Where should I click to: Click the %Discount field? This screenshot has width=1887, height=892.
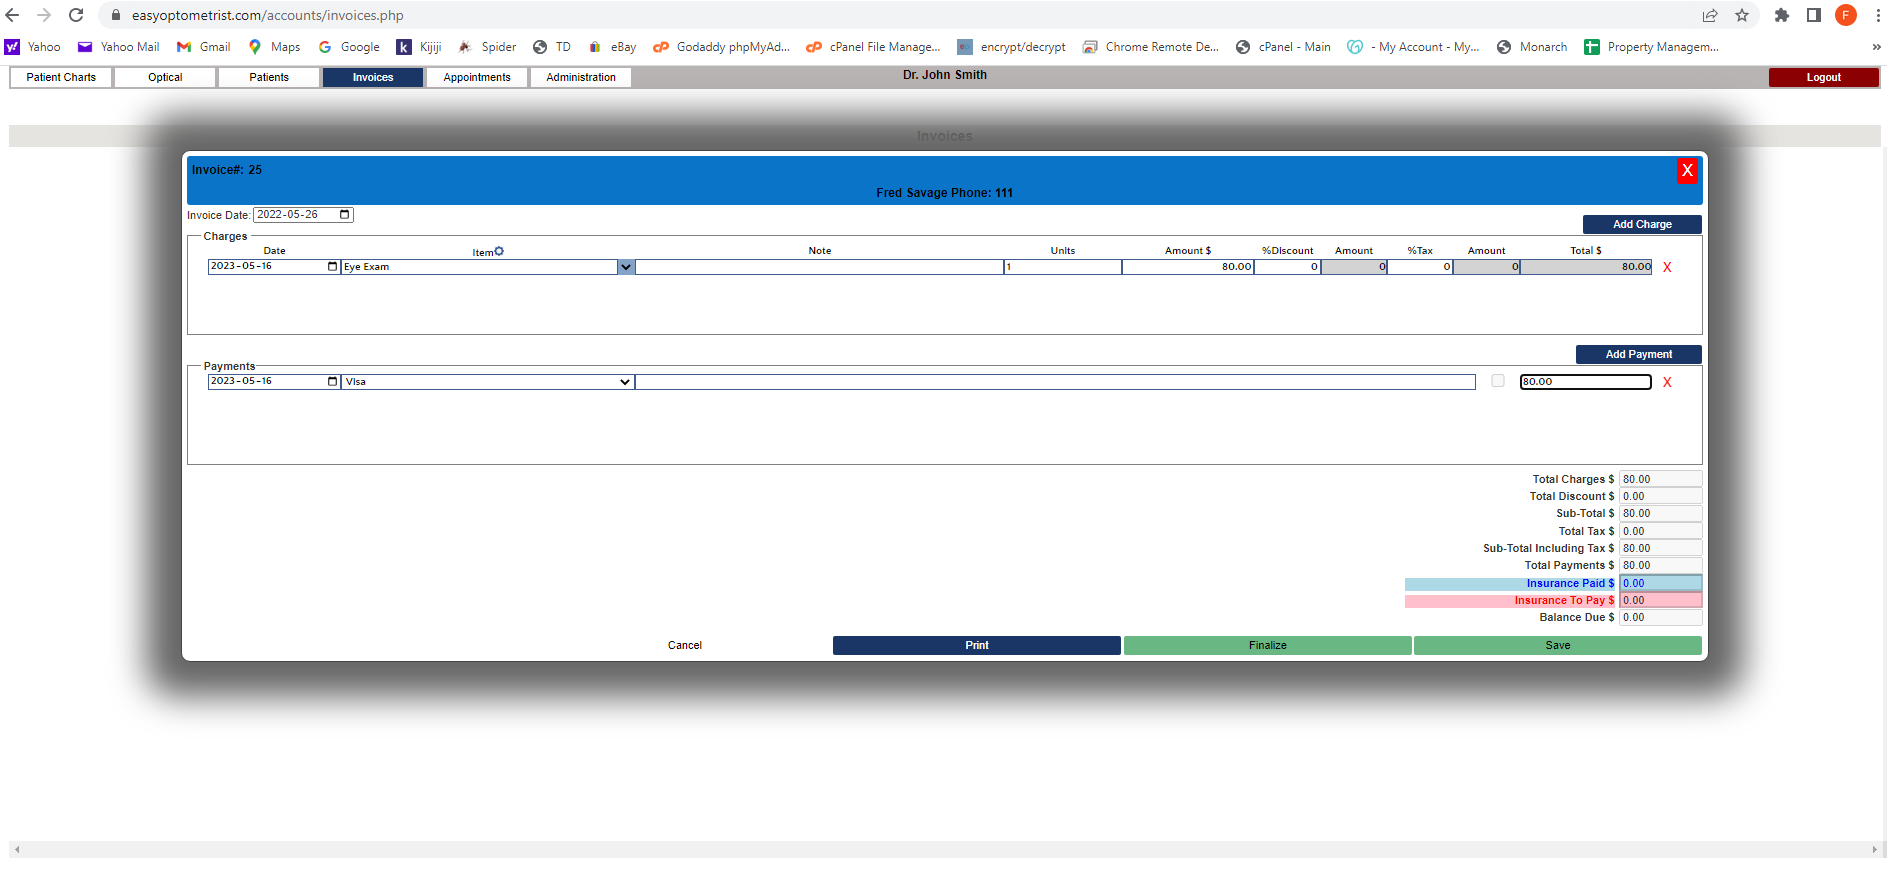1287,267
